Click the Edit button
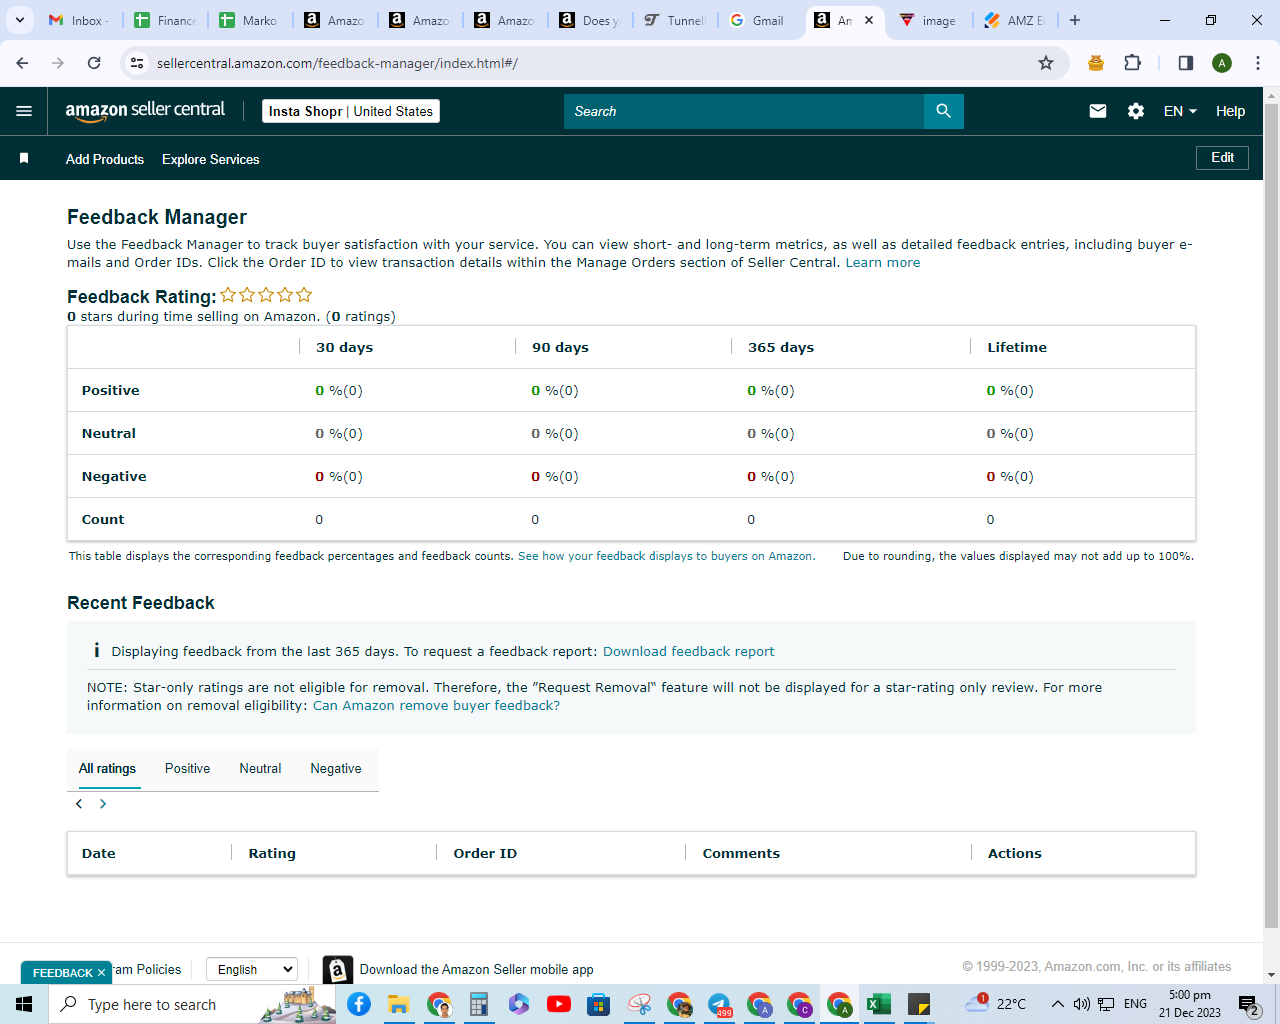This screenshot has width=1280, height=1024. point(1222,158)
